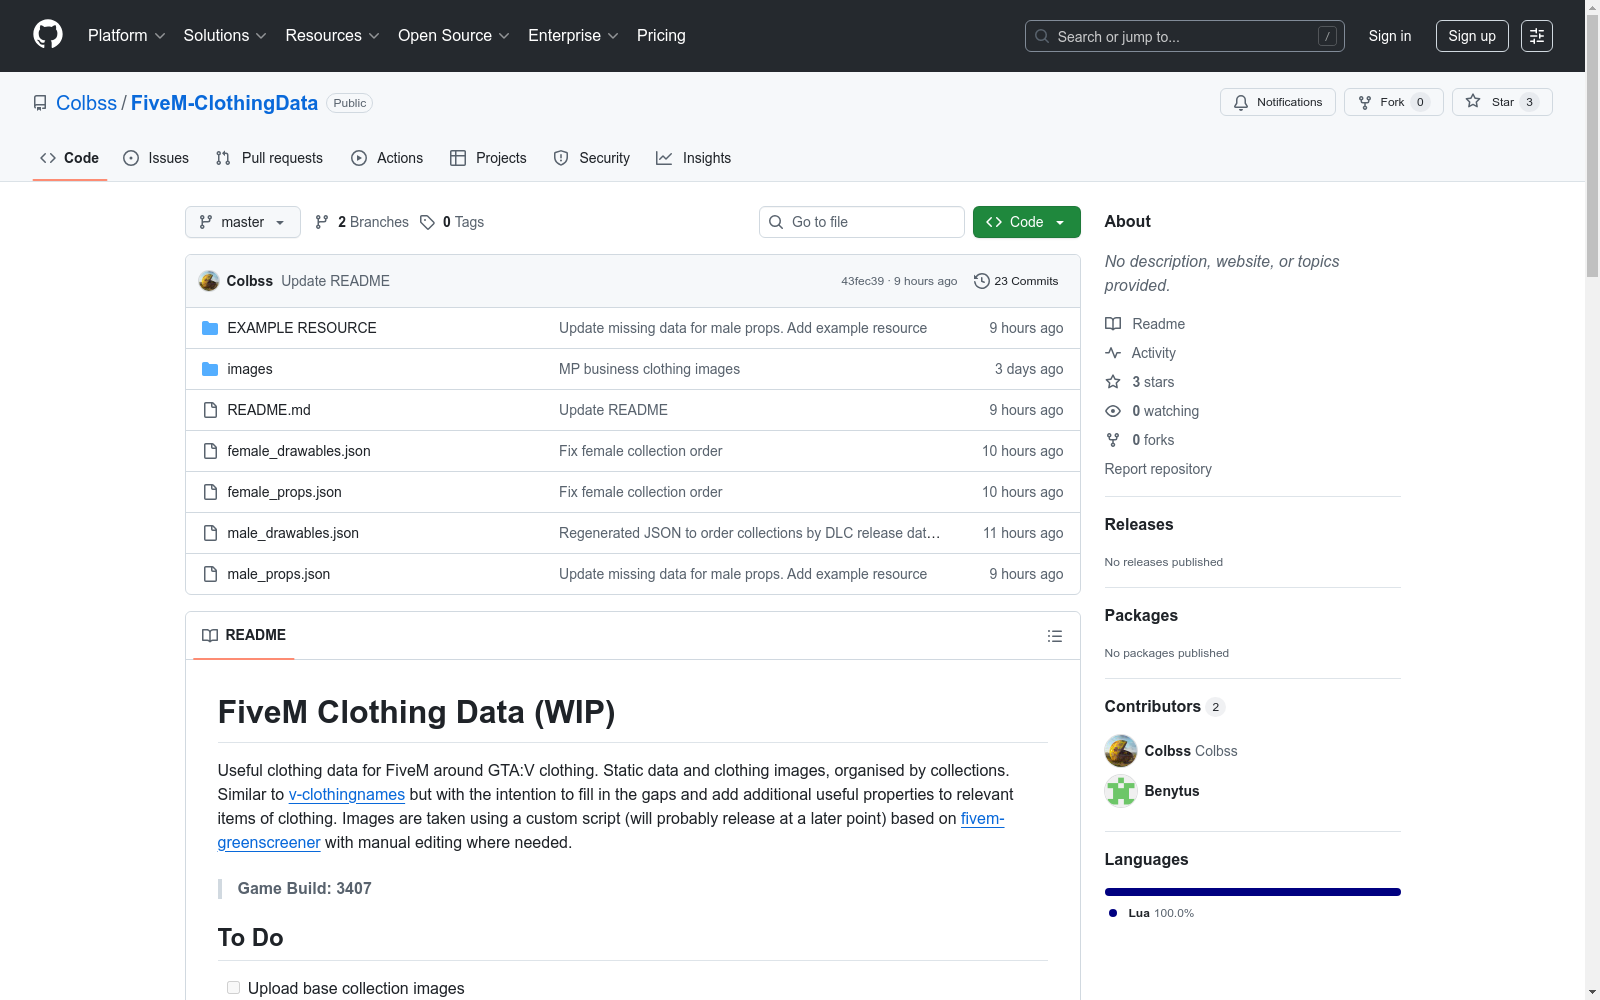Open the green Code dropdown button

point(1026,222)
